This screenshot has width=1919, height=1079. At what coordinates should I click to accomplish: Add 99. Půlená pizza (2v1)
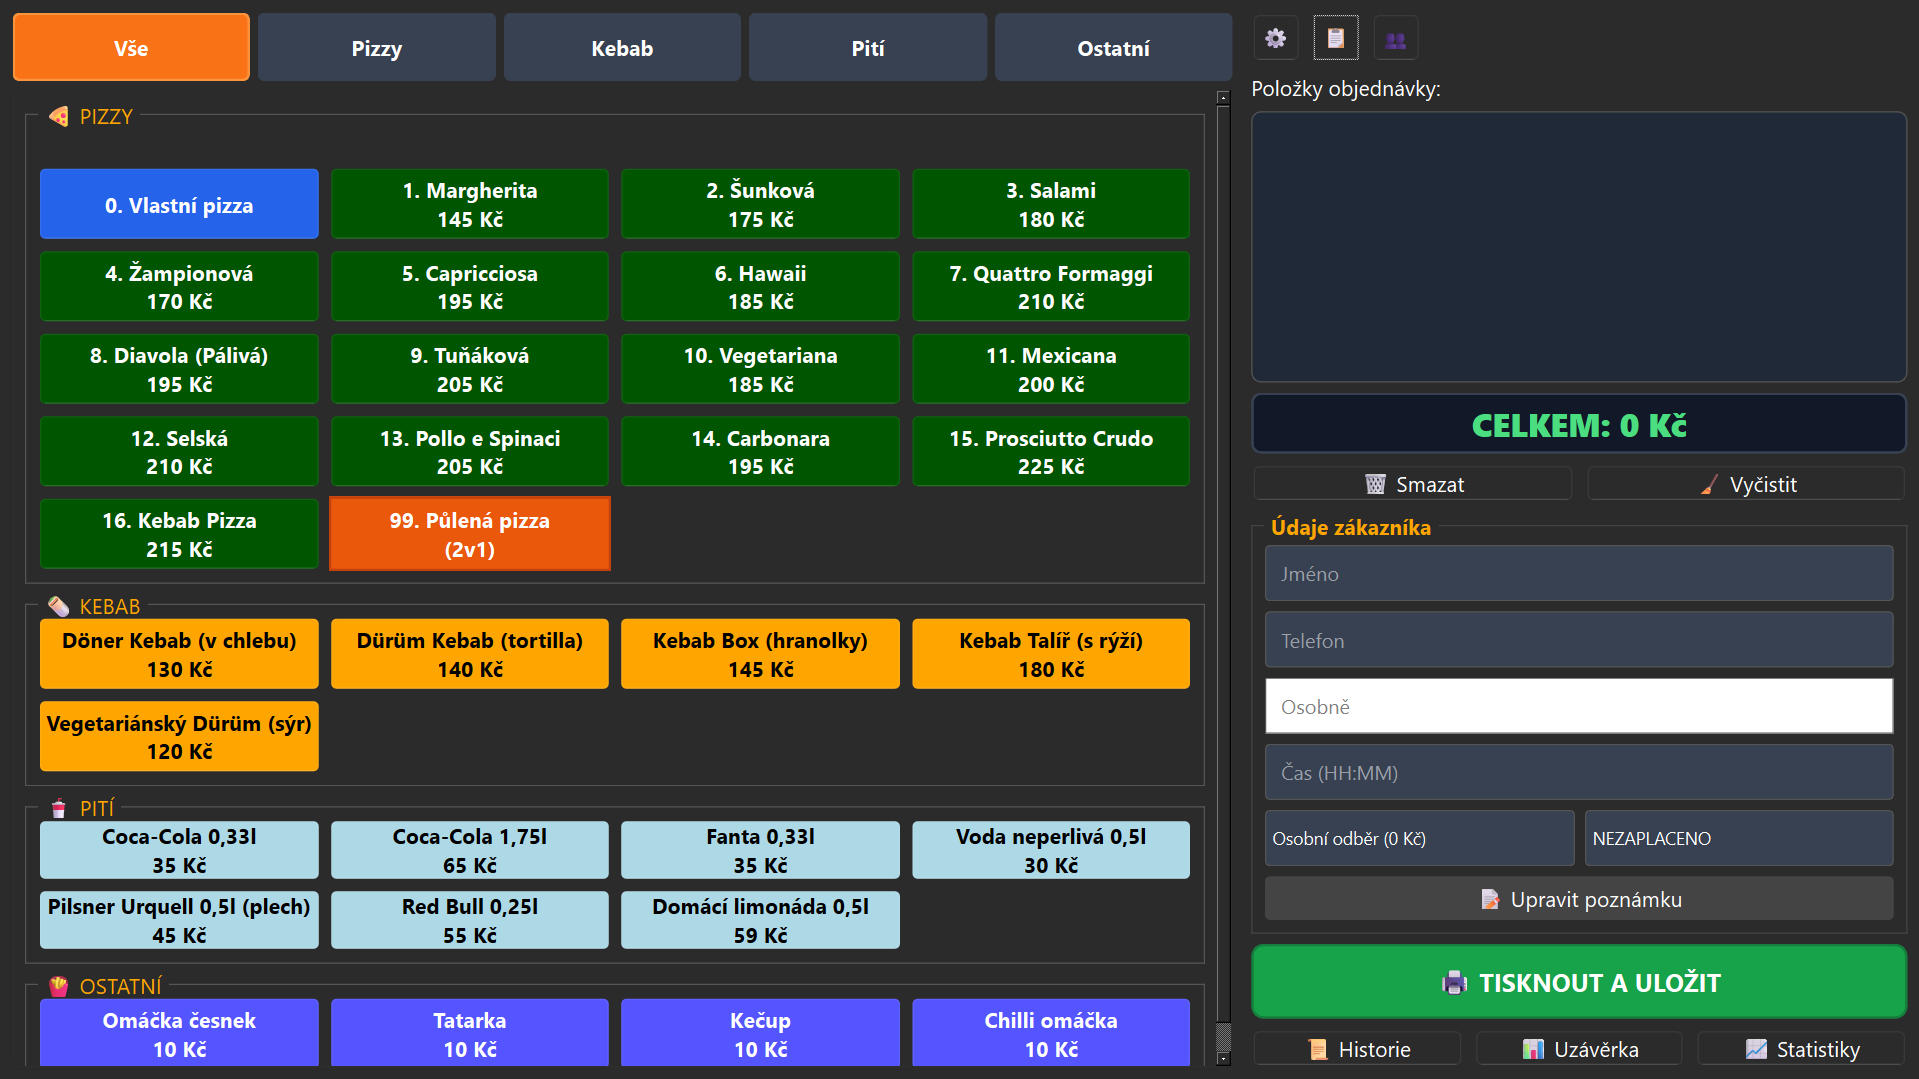[469, 534]
